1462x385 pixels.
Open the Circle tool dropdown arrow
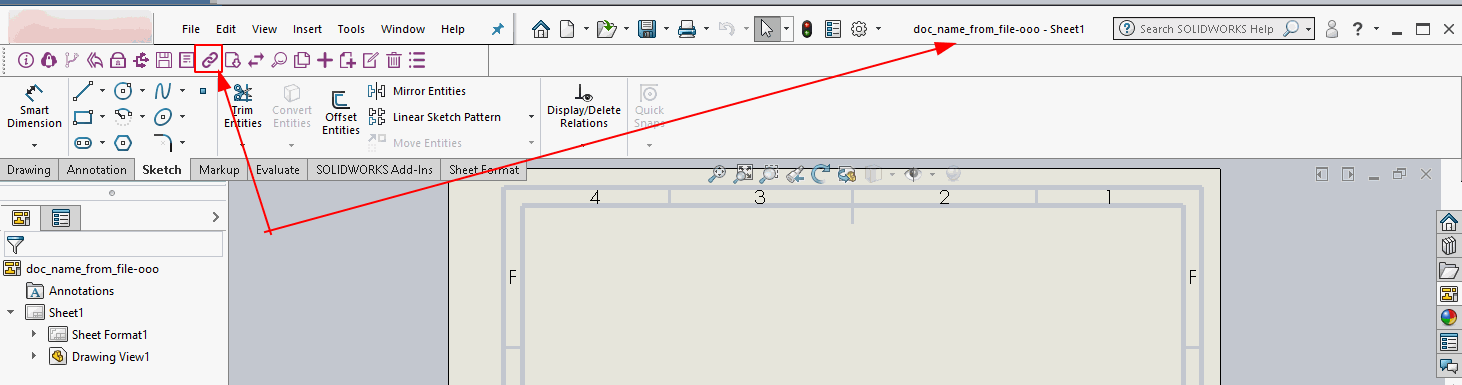(x=142, y=91)
